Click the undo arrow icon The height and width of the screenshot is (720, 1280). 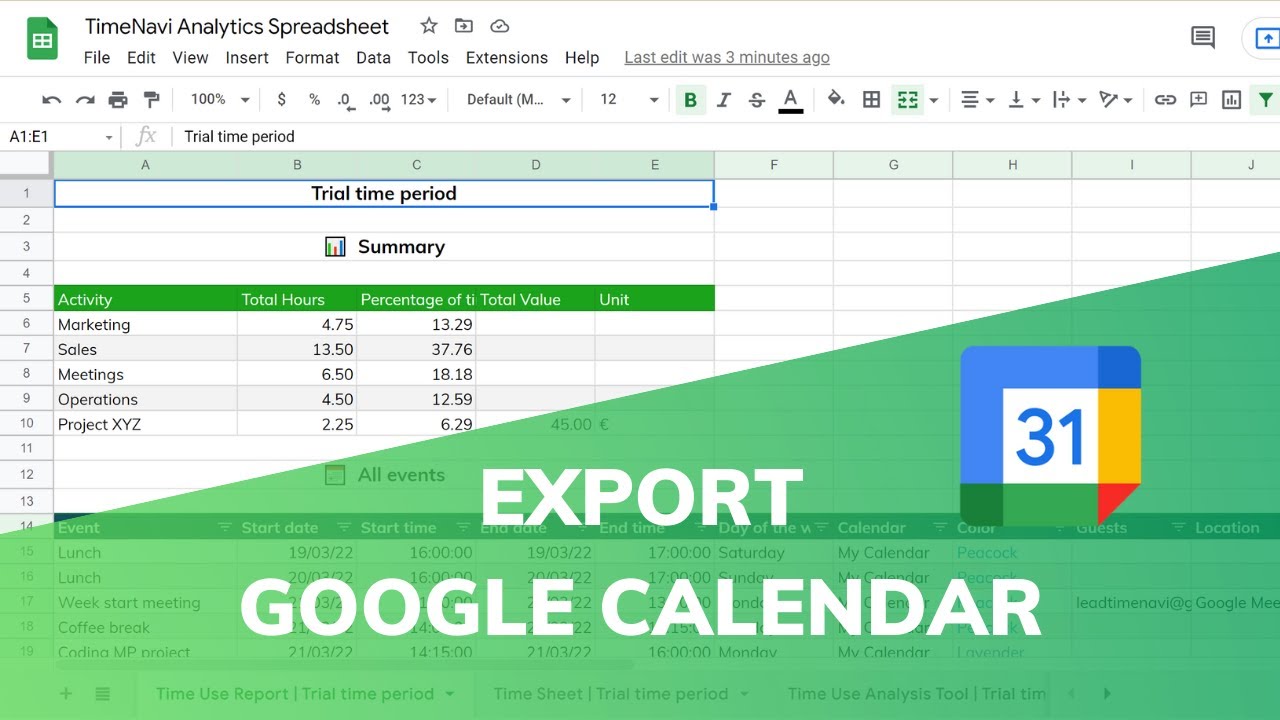click(x=51, y=99)
